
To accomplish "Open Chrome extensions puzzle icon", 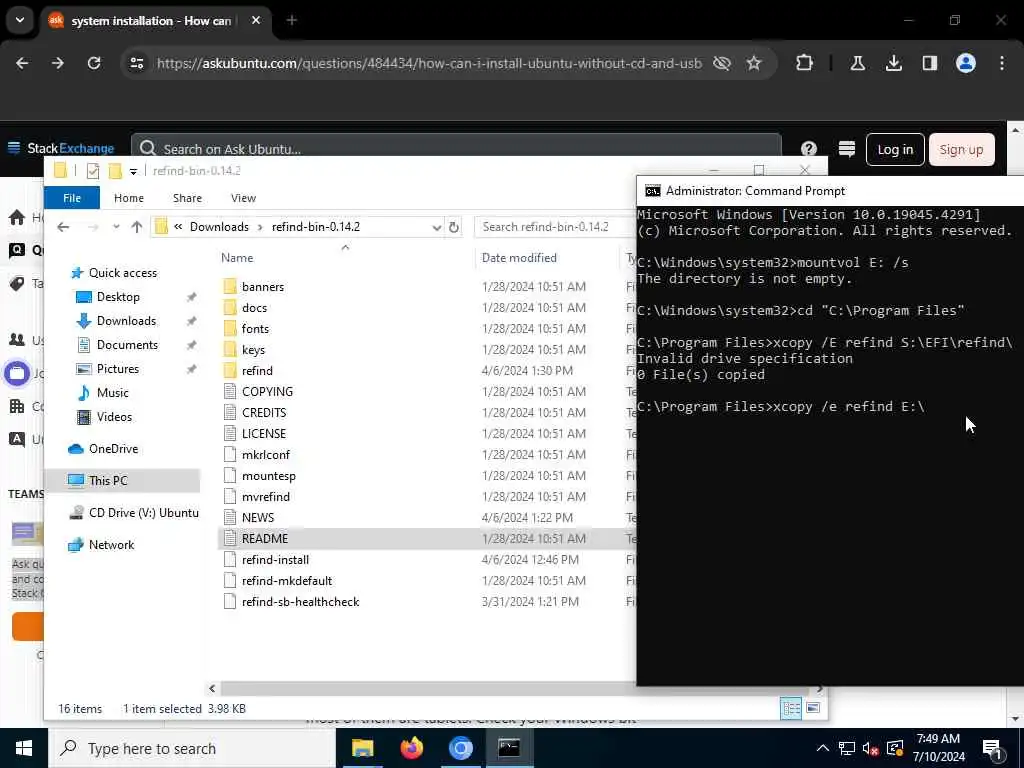I will [805, 63].
